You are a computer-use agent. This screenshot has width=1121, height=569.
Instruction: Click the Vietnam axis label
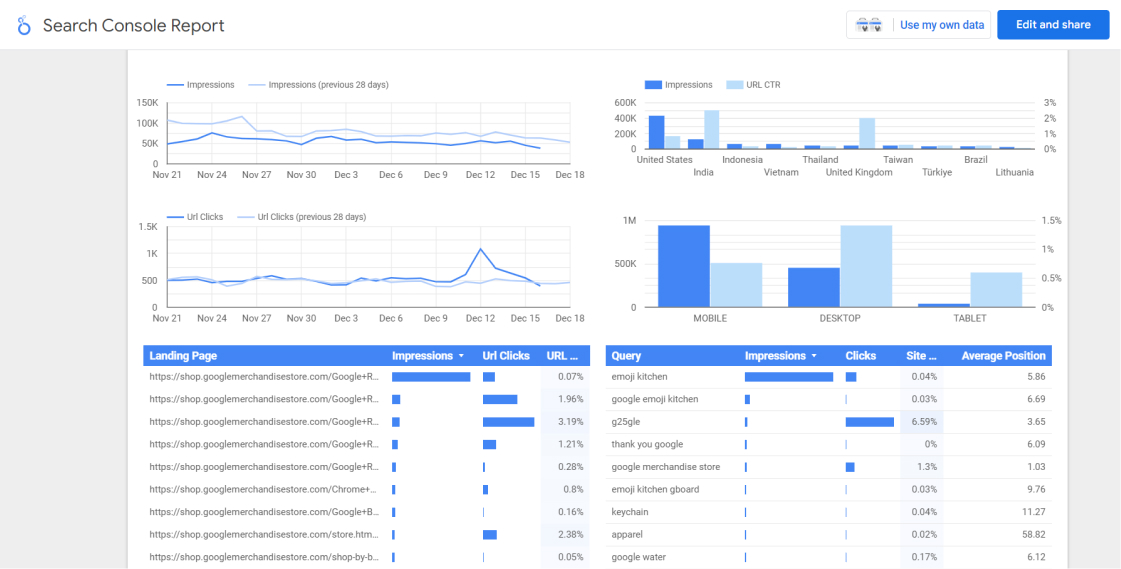point(781,172)
